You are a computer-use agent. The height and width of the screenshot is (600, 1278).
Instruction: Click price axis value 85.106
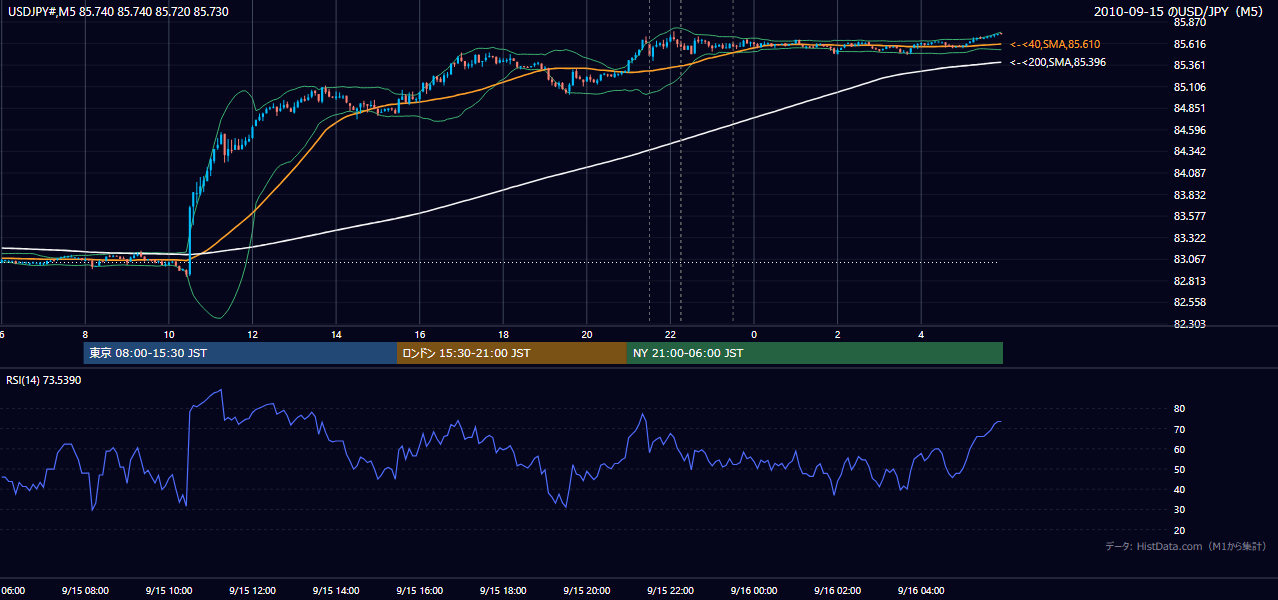[1189, 87]
